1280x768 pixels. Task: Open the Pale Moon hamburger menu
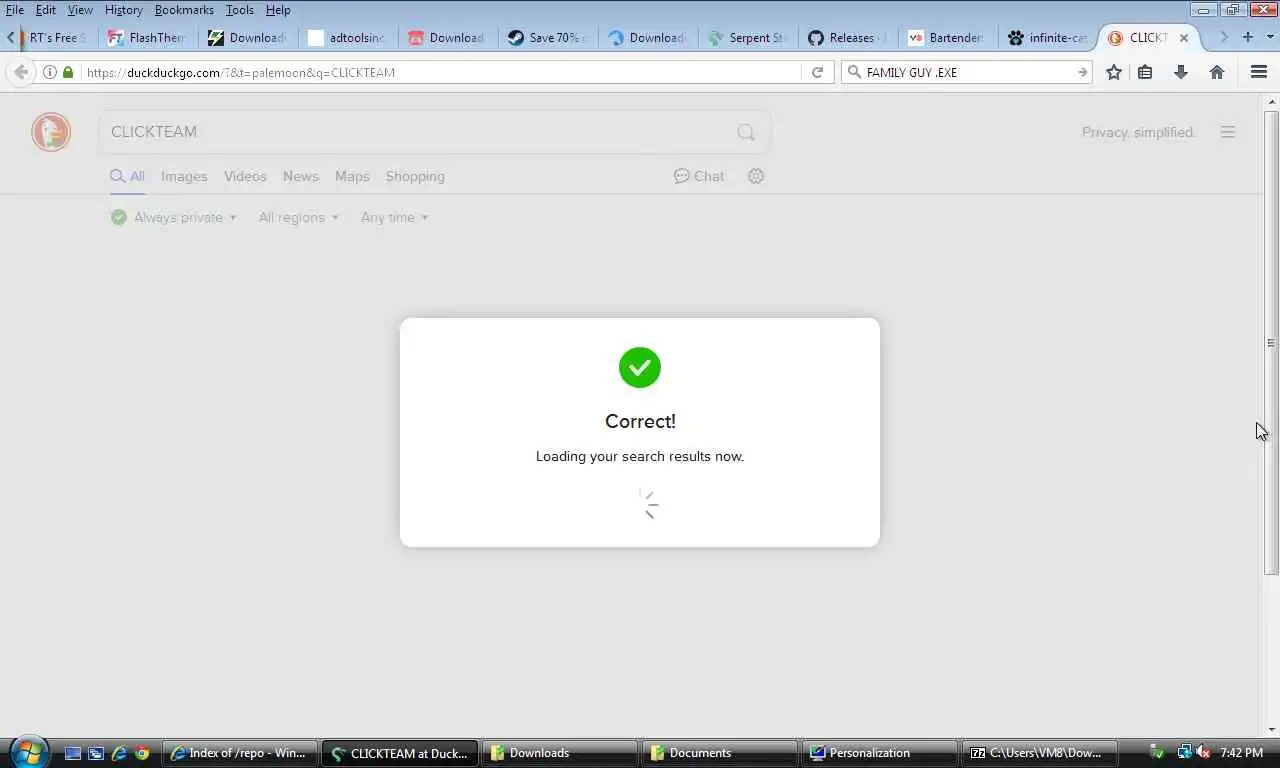pyautogui.click(x=1259, y=72)
